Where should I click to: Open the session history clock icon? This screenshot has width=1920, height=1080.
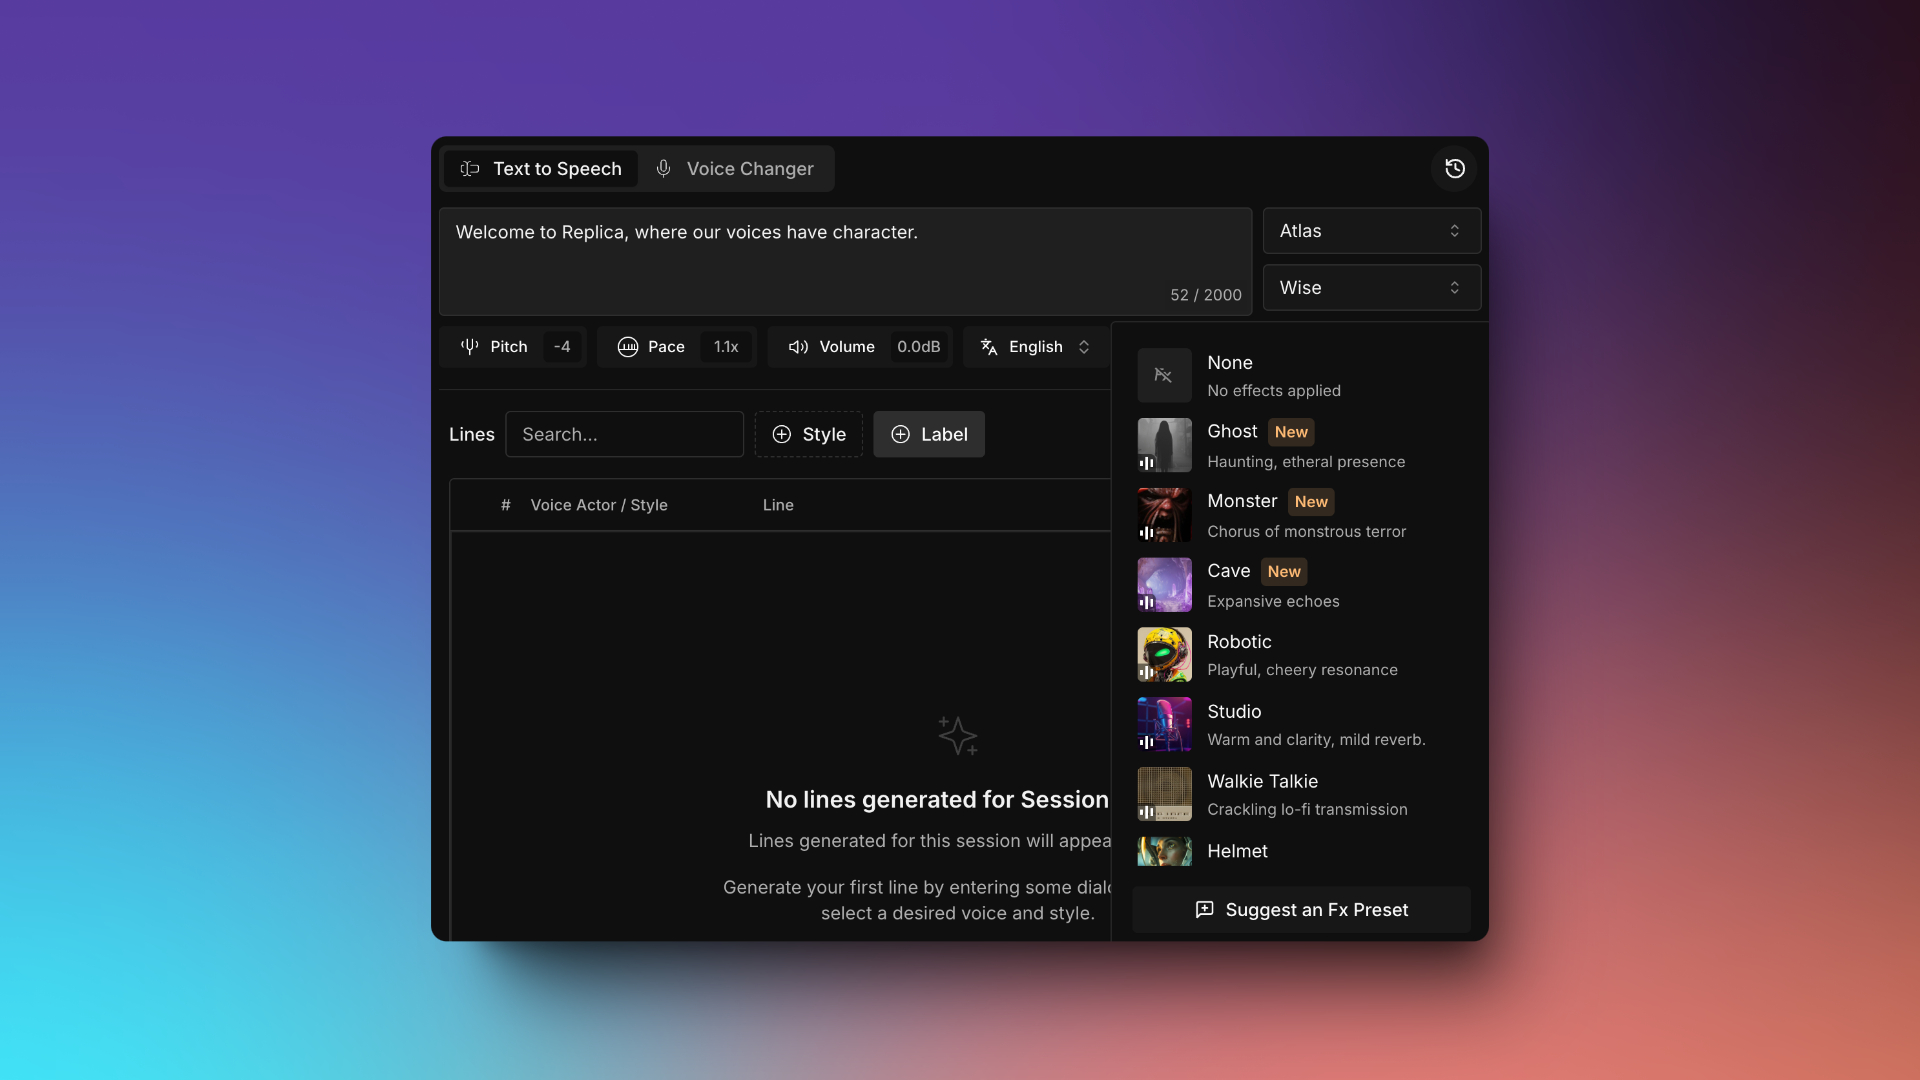pos(1454,168)
